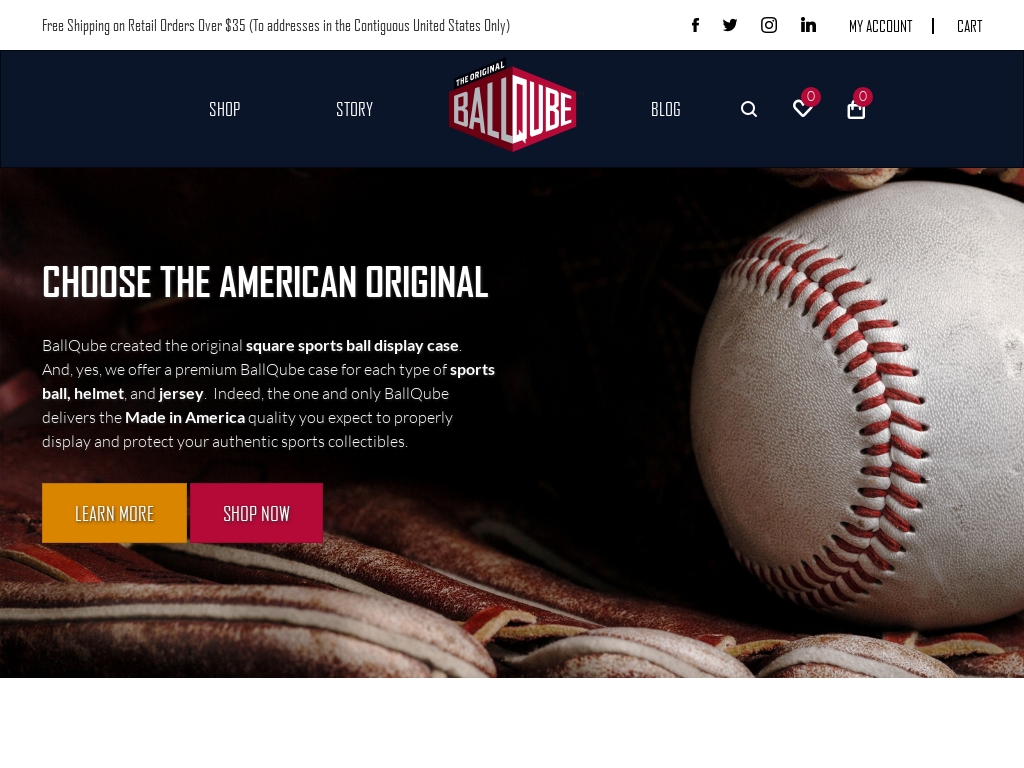The image size is (1024, 768).
Task: Visit the Instagram icon link
Action: tap(769, 25)
